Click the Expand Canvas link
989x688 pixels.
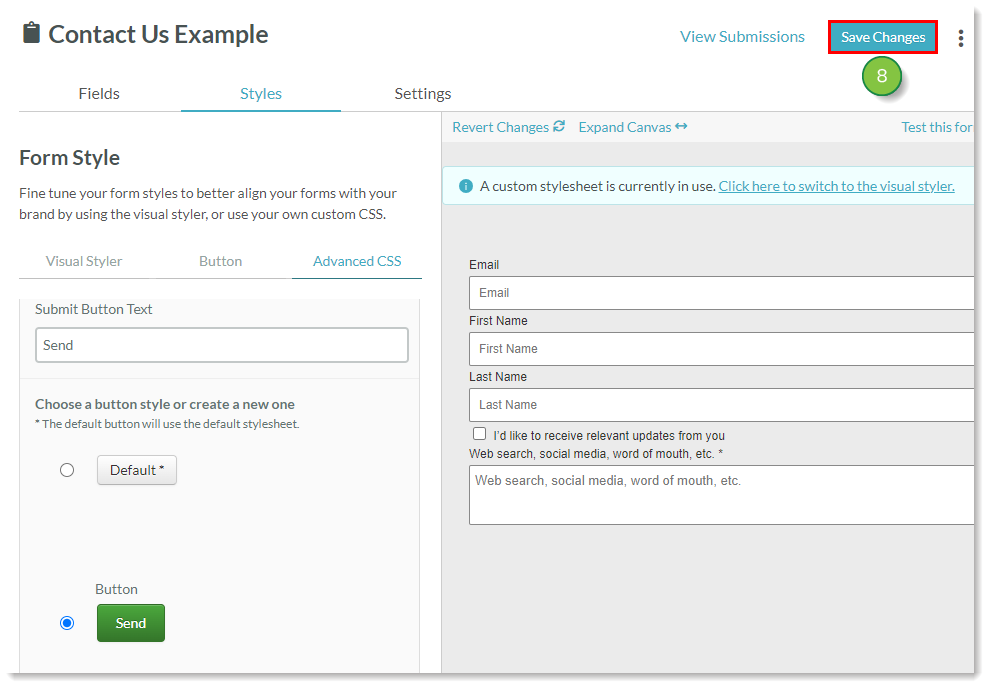point(624,127)
